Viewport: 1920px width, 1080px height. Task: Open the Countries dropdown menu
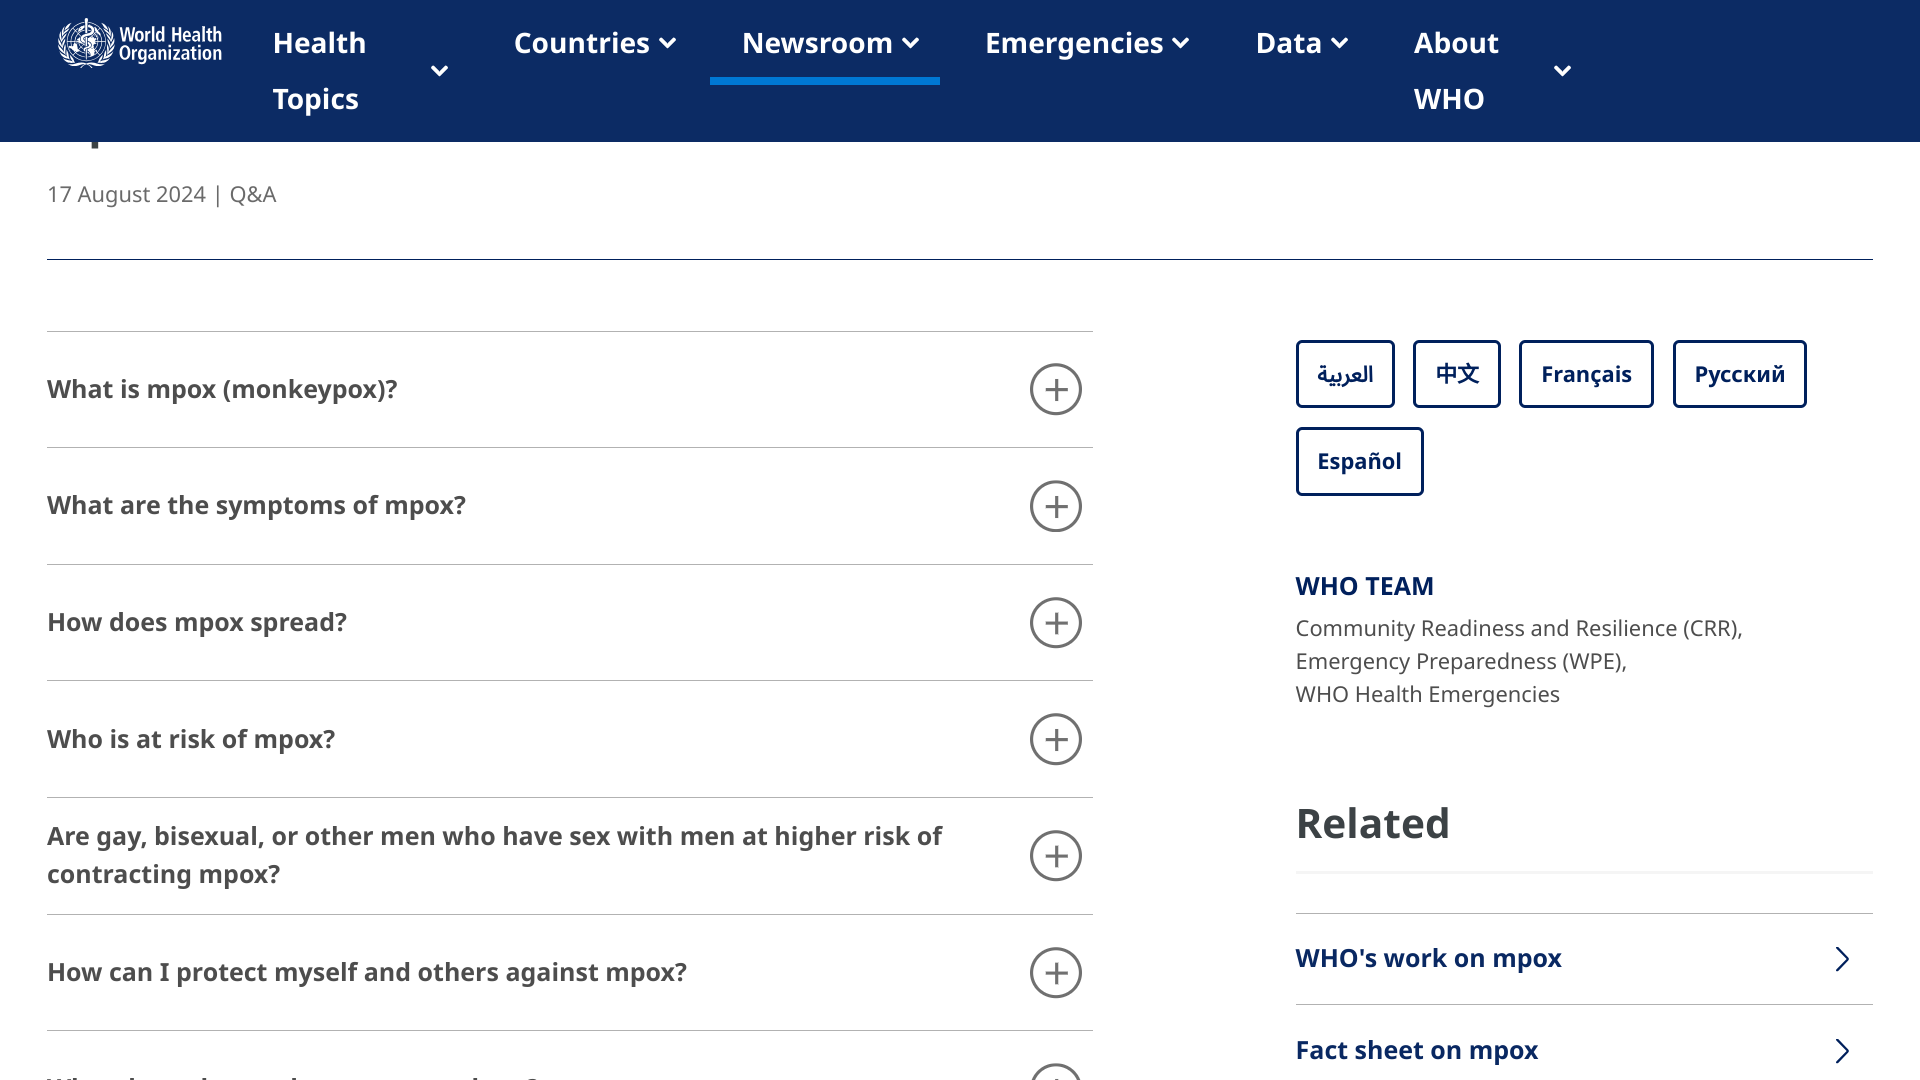pos(595,43)
